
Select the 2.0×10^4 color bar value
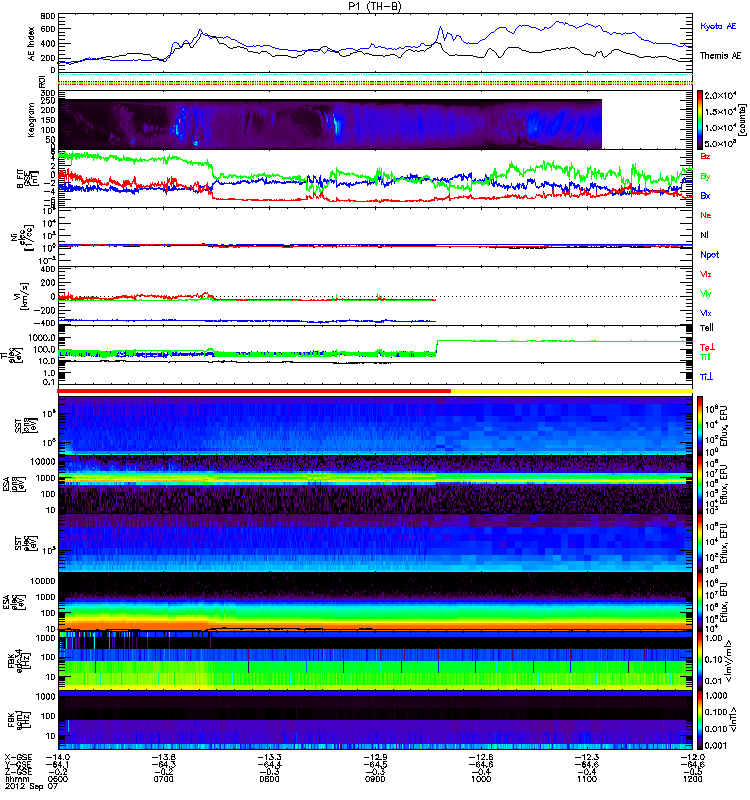(x=720, y=96)
